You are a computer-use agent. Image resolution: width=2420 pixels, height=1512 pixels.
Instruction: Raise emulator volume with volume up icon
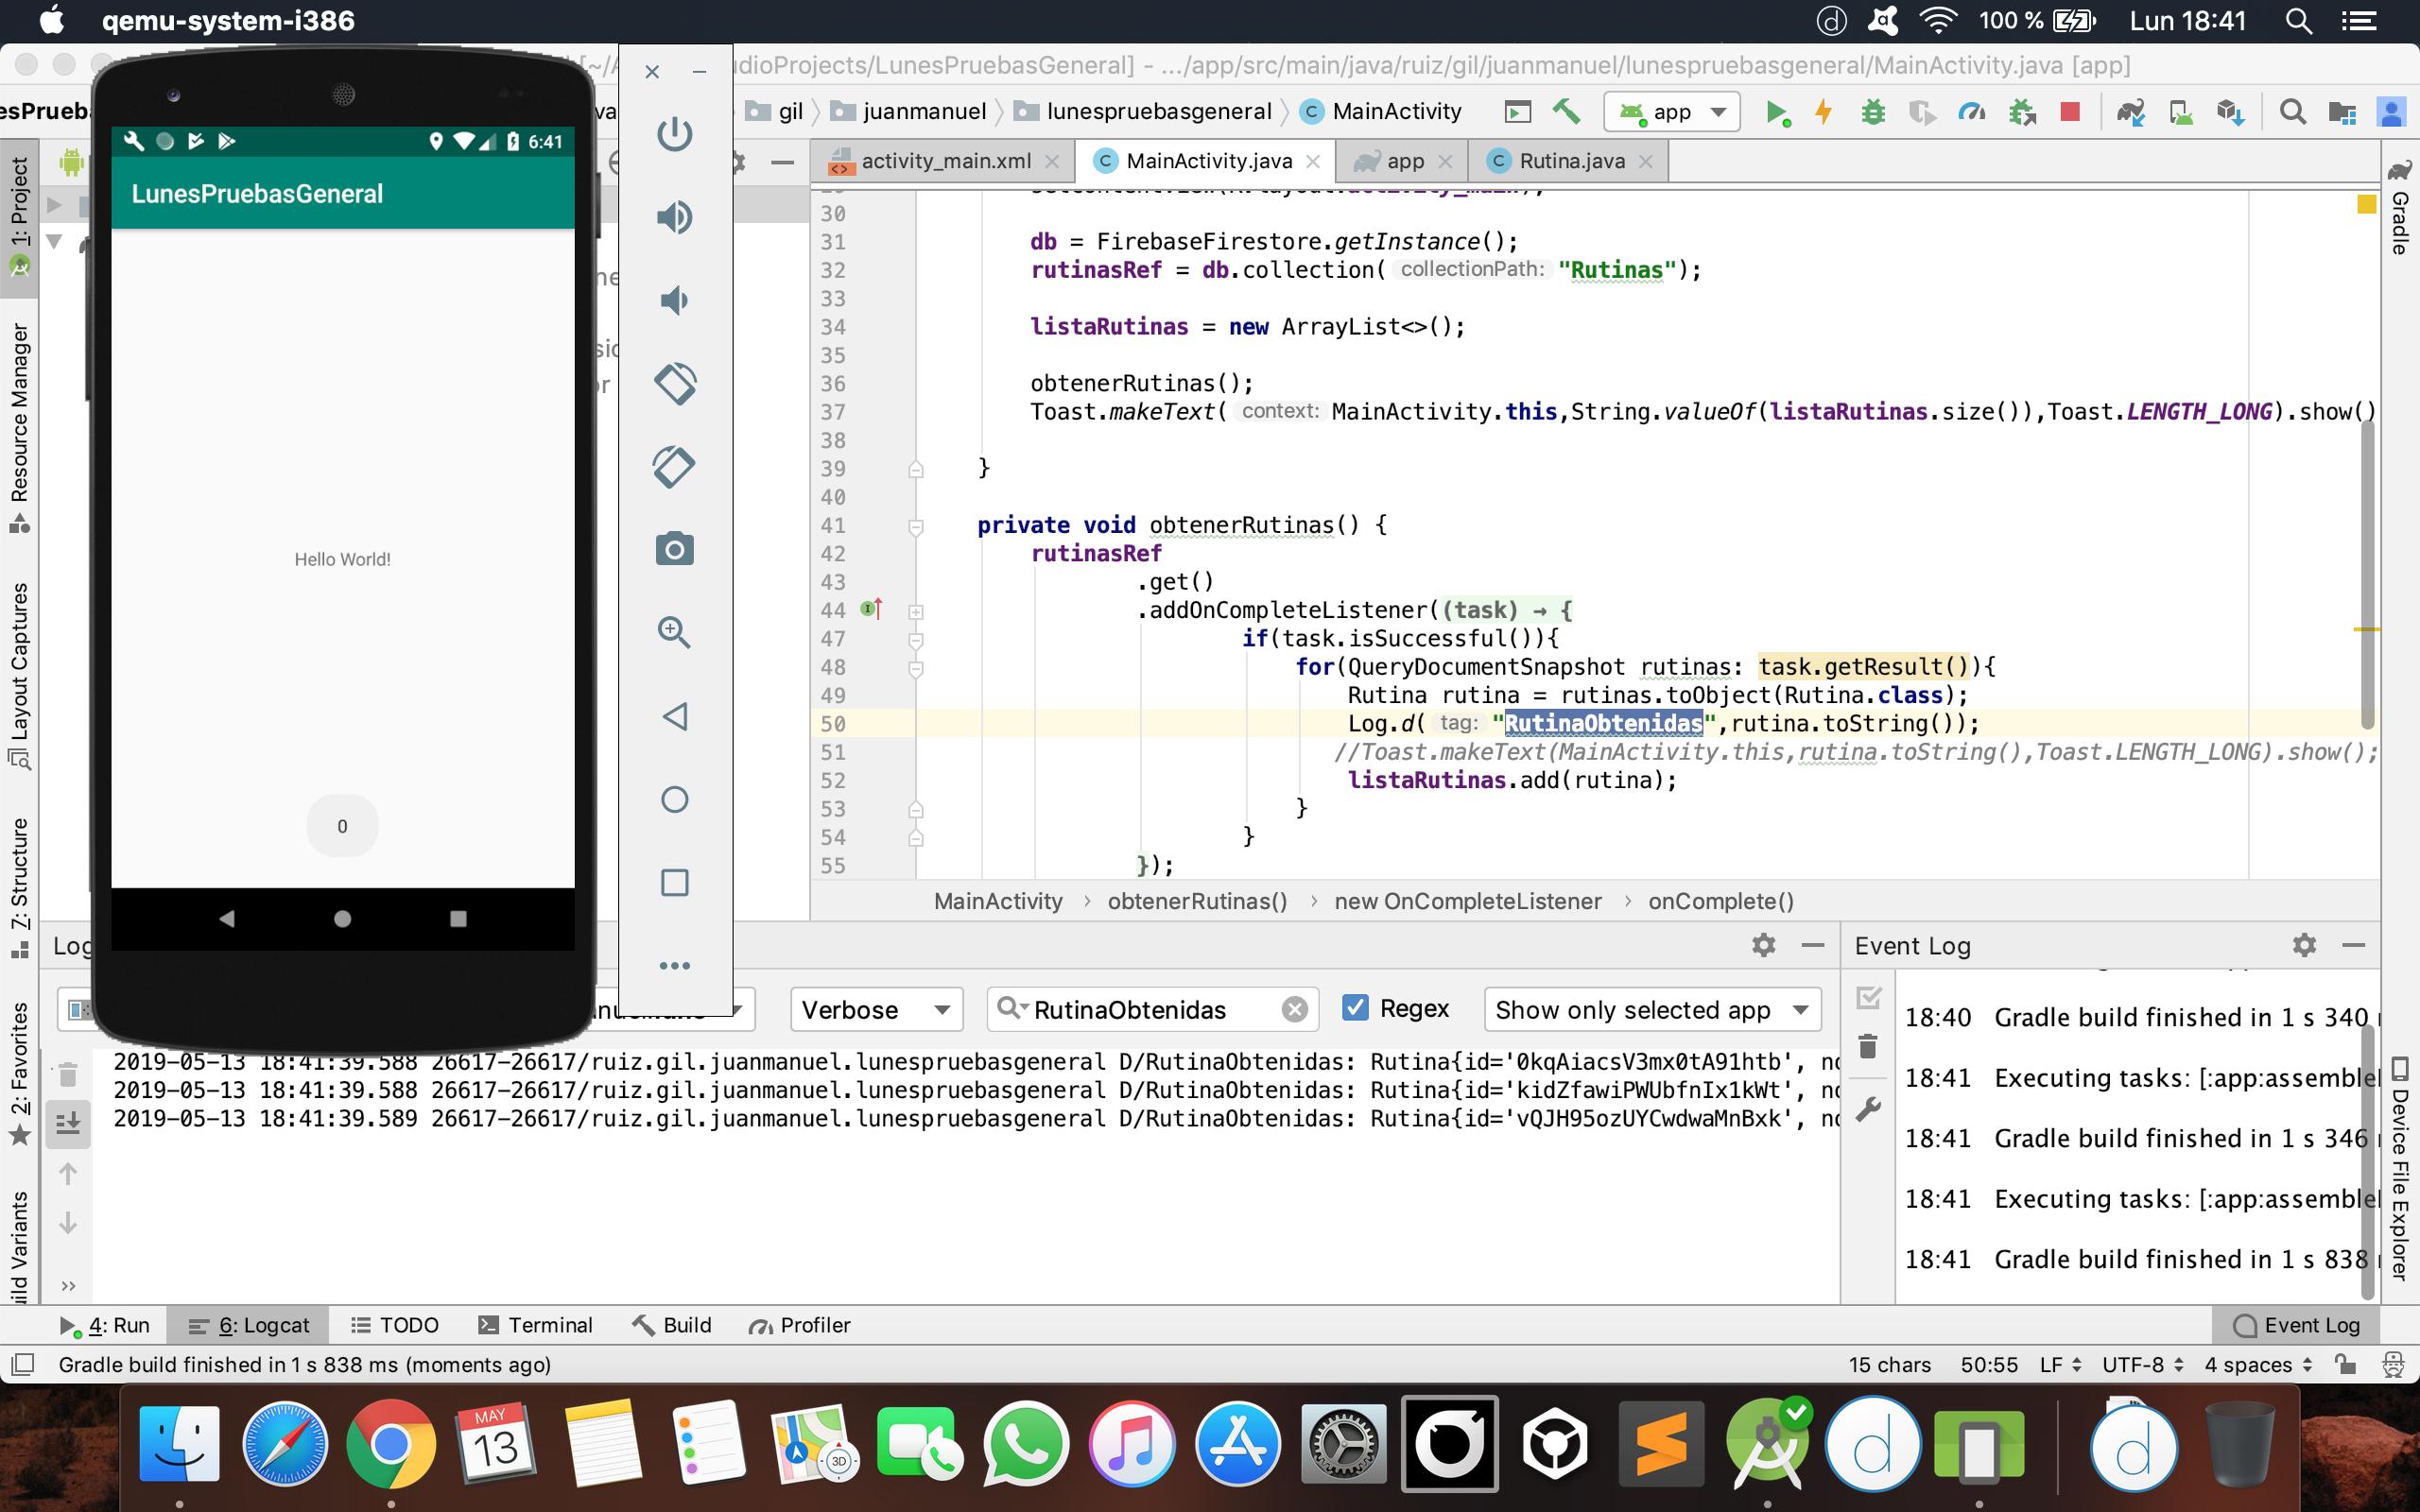675,217
